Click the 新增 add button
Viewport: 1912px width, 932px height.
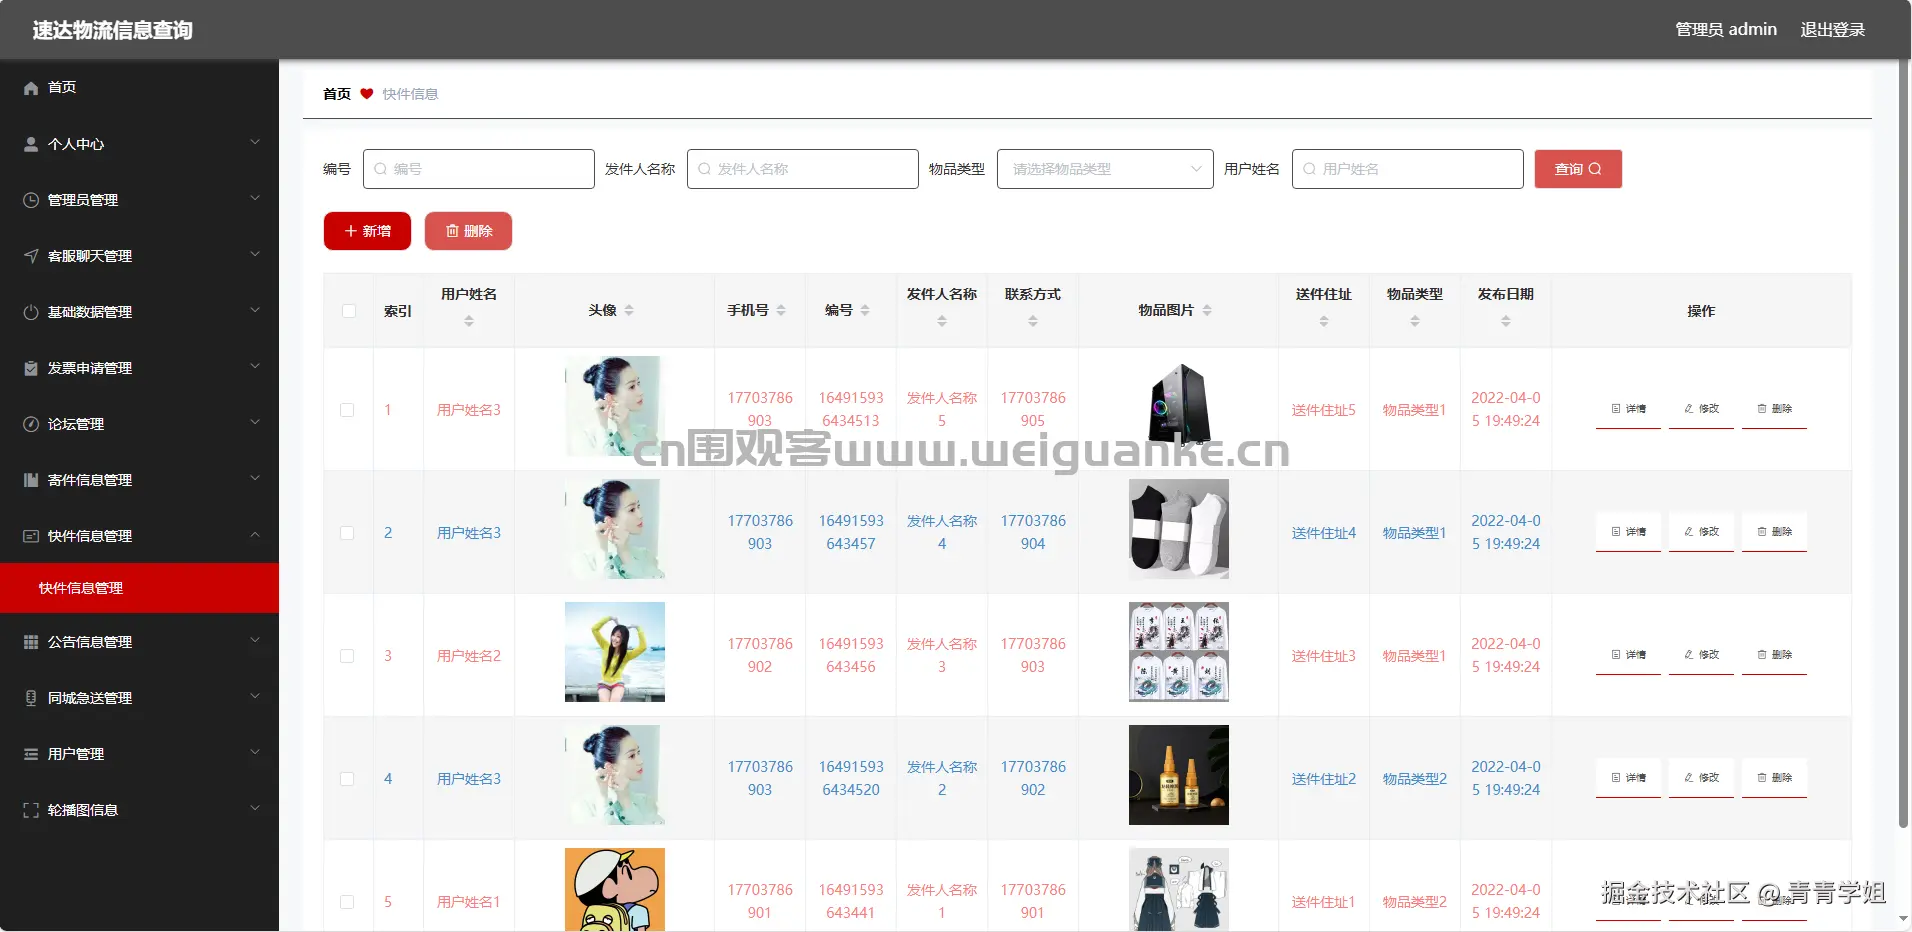366,231
